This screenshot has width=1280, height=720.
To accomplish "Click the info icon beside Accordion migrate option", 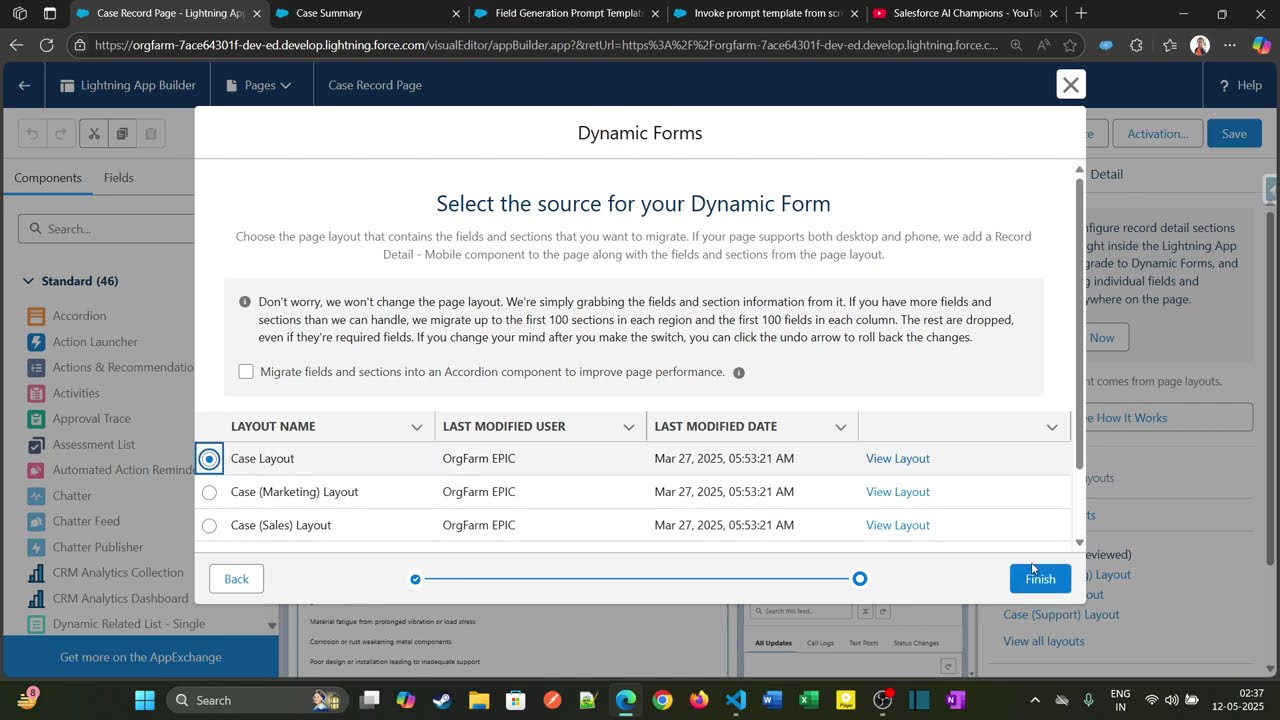I will tap(739, 373).
